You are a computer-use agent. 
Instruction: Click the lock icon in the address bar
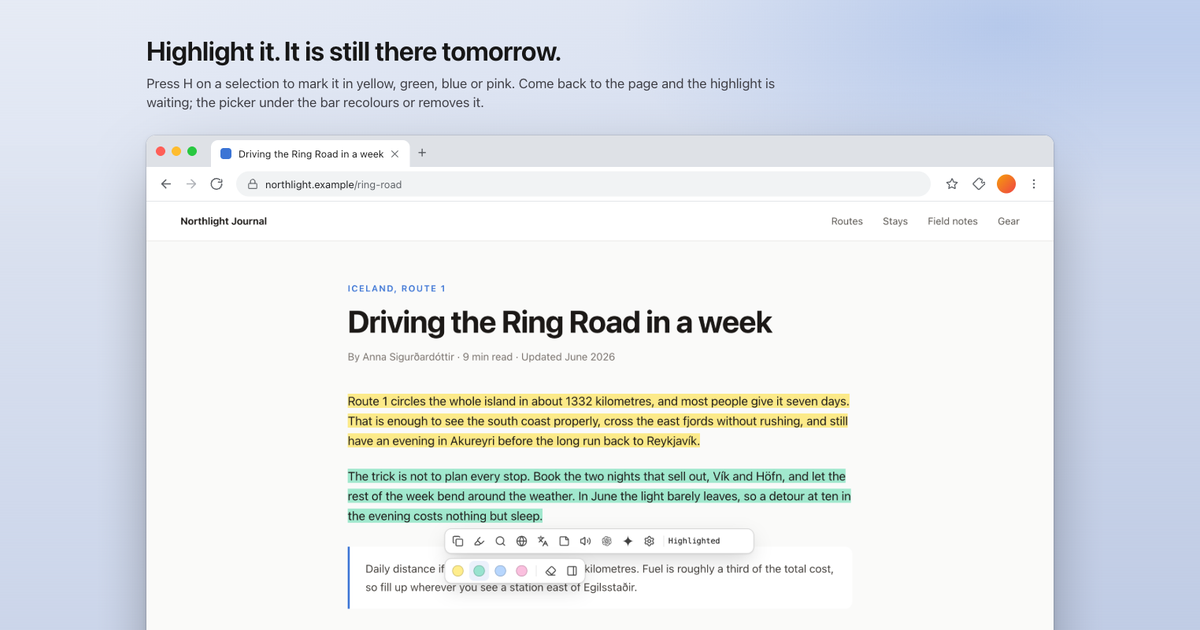[253, 184]
